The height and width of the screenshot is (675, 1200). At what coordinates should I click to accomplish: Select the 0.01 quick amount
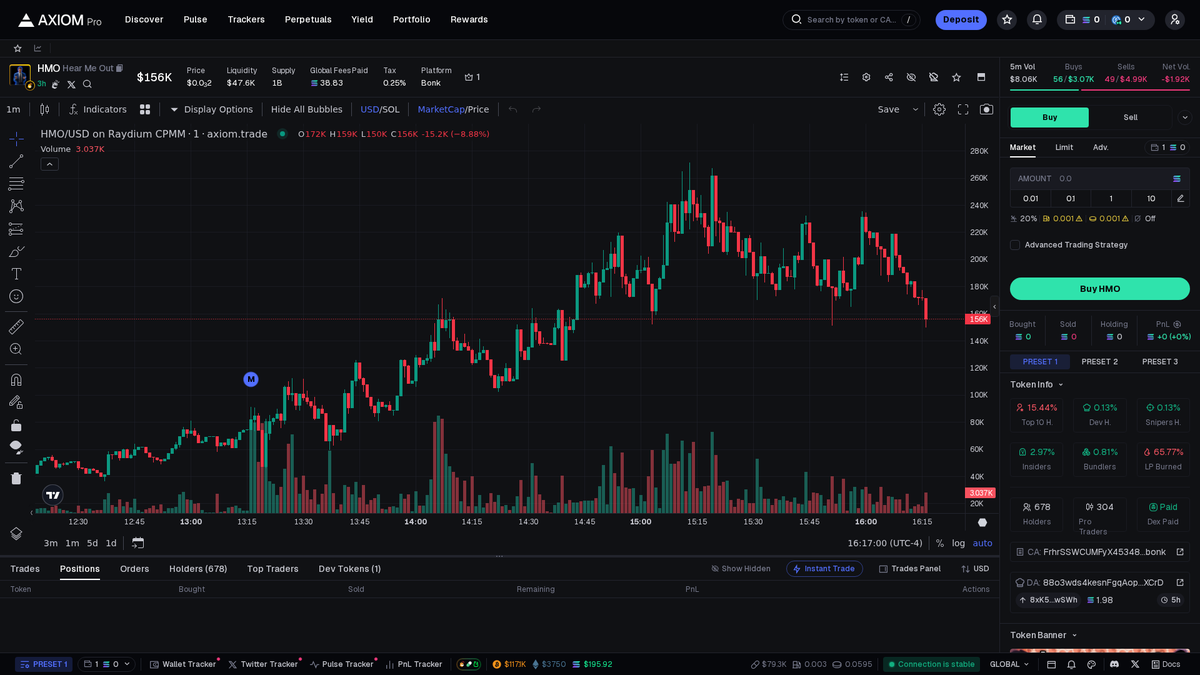[x=1030, y=198]
